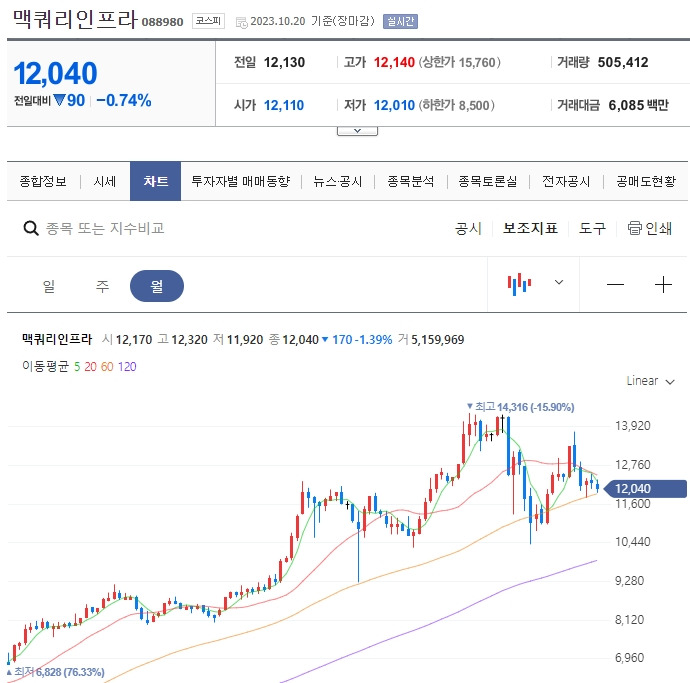This screenshot has height=683, width=690.
Task: Click the 고가 12,140 value
Action: [x=394, y=62]
